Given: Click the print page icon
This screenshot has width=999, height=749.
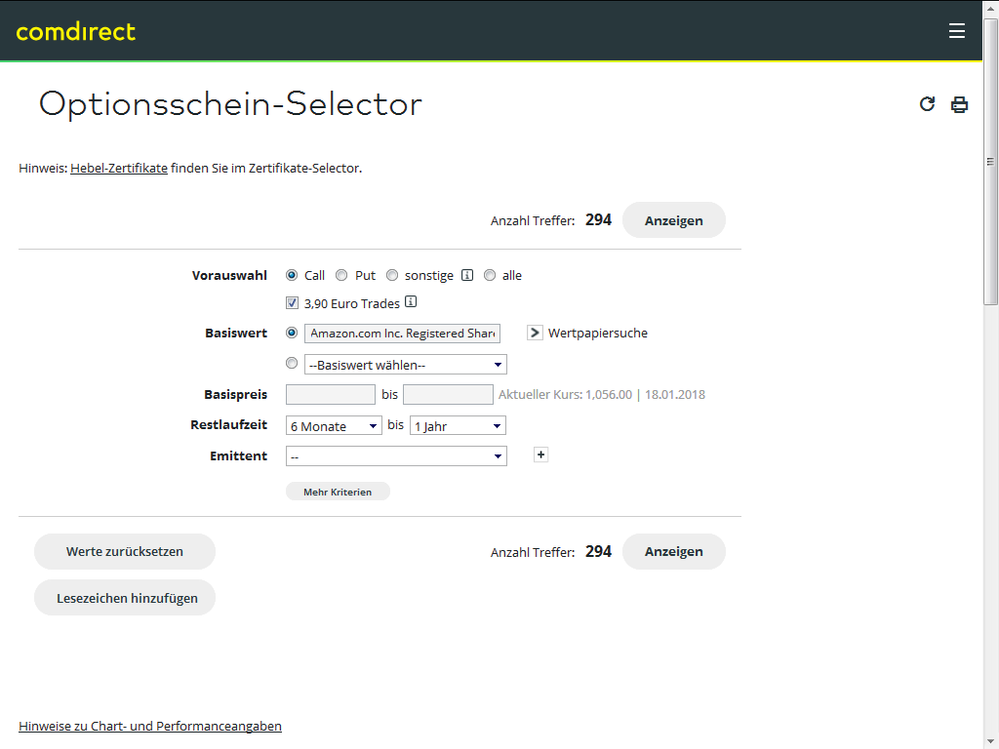Looking at the screenshot, I should [x=959, y=104].
